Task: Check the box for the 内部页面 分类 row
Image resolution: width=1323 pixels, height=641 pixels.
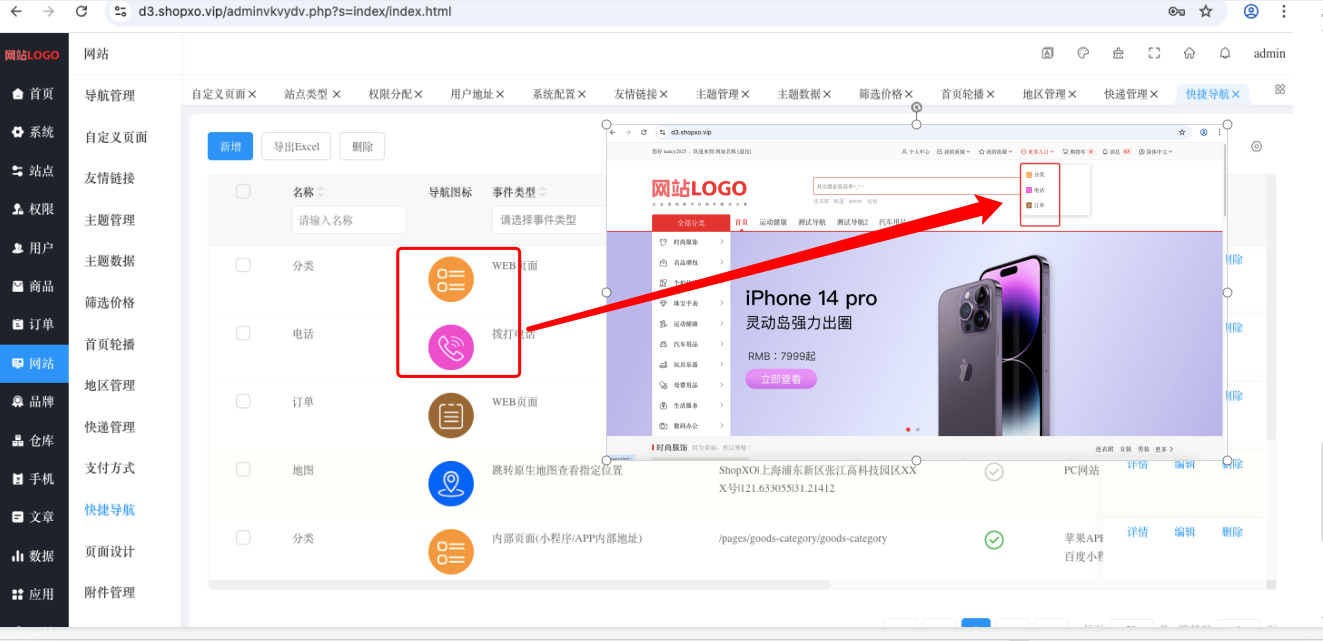Action: click(243, 537)
